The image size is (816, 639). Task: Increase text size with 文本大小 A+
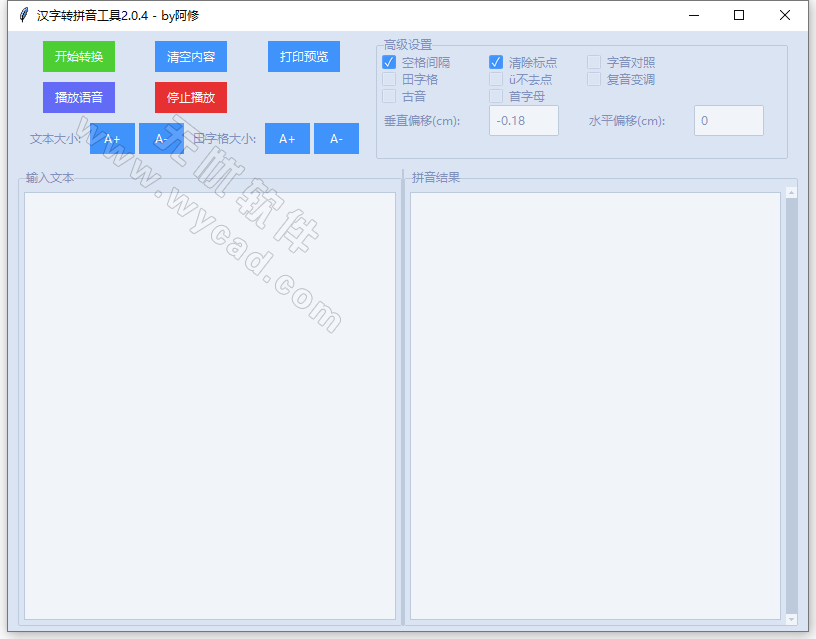[112, 139]
